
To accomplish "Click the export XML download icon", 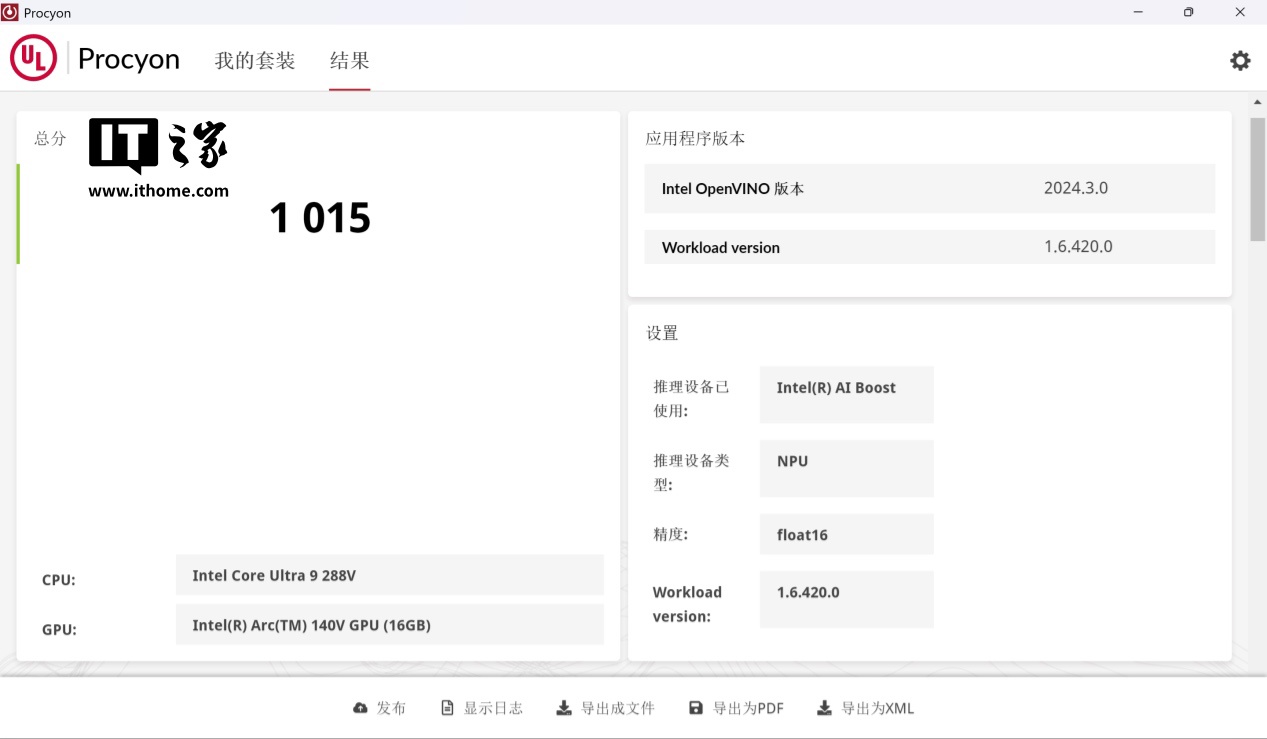I will pos(824,708).
